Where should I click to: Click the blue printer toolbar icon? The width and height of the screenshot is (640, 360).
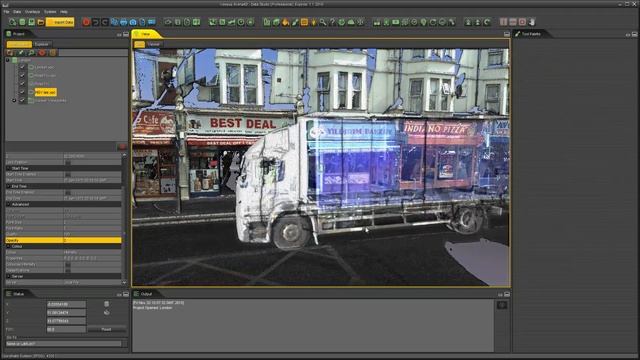point(124,22)
